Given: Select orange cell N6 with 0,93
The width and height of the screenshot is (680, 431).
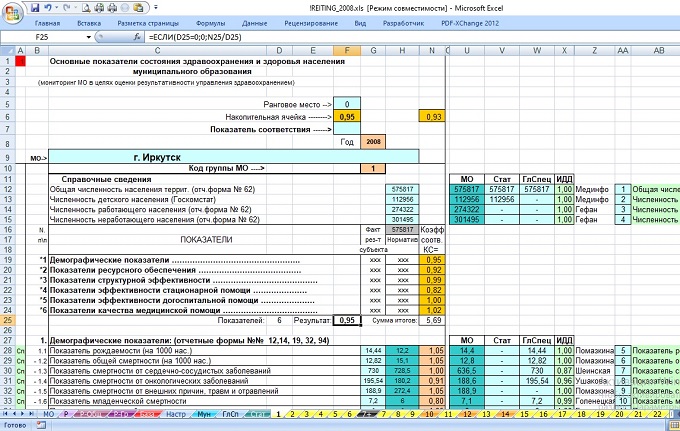Looking at the screenshot, I should click(432, 117).
